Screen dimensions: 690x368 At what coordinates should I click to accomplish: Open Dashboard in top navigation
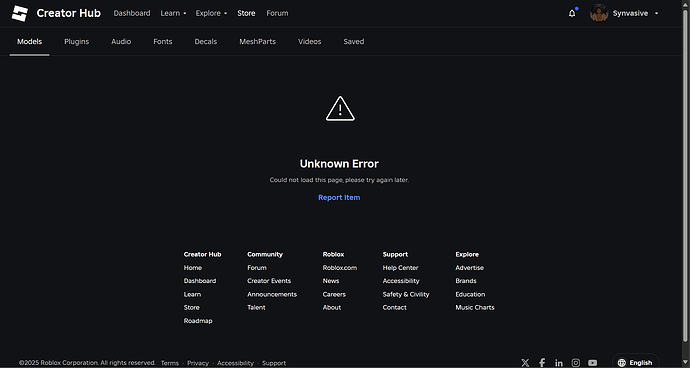click(132, 13)
